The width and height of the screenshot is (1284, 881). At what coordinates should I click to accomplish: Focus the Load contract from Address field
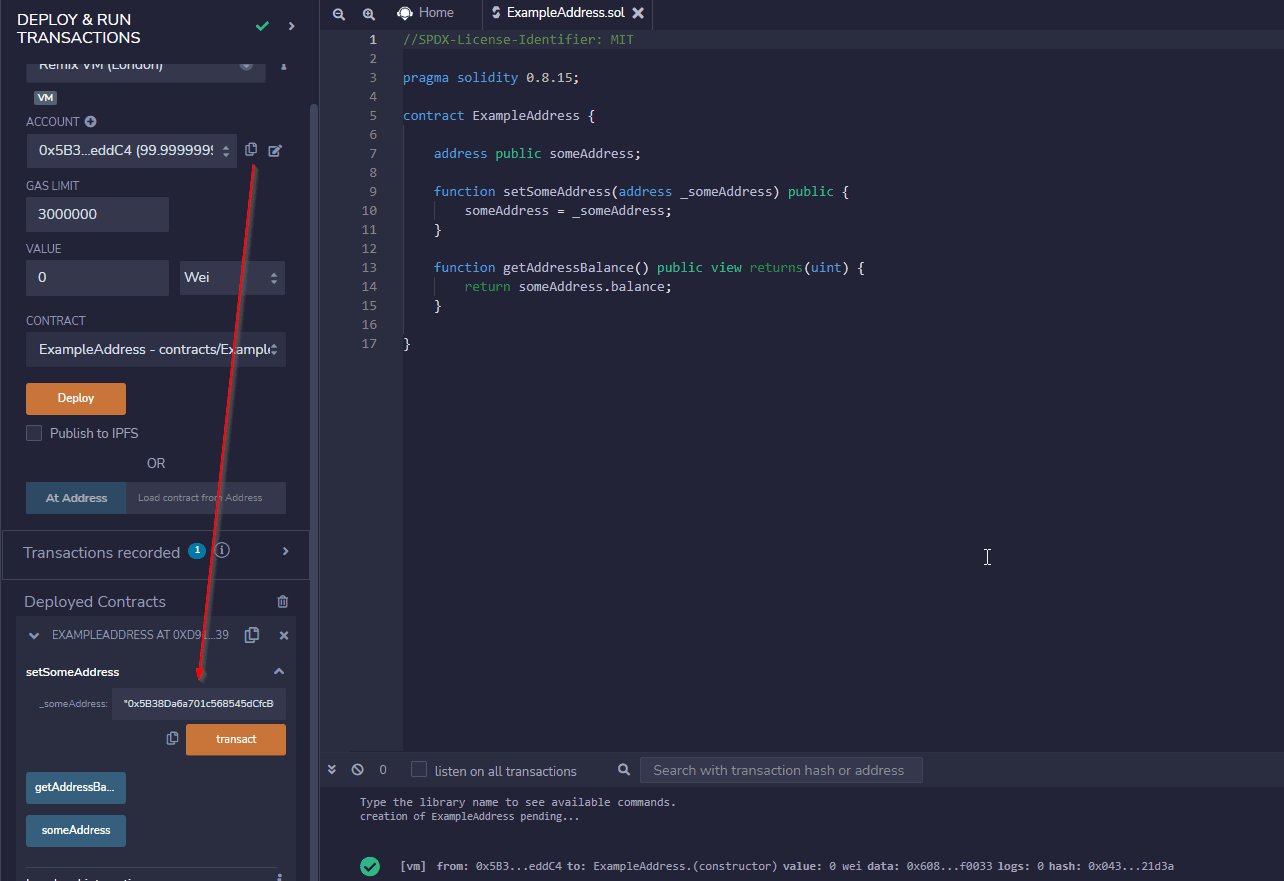[206, 498]
